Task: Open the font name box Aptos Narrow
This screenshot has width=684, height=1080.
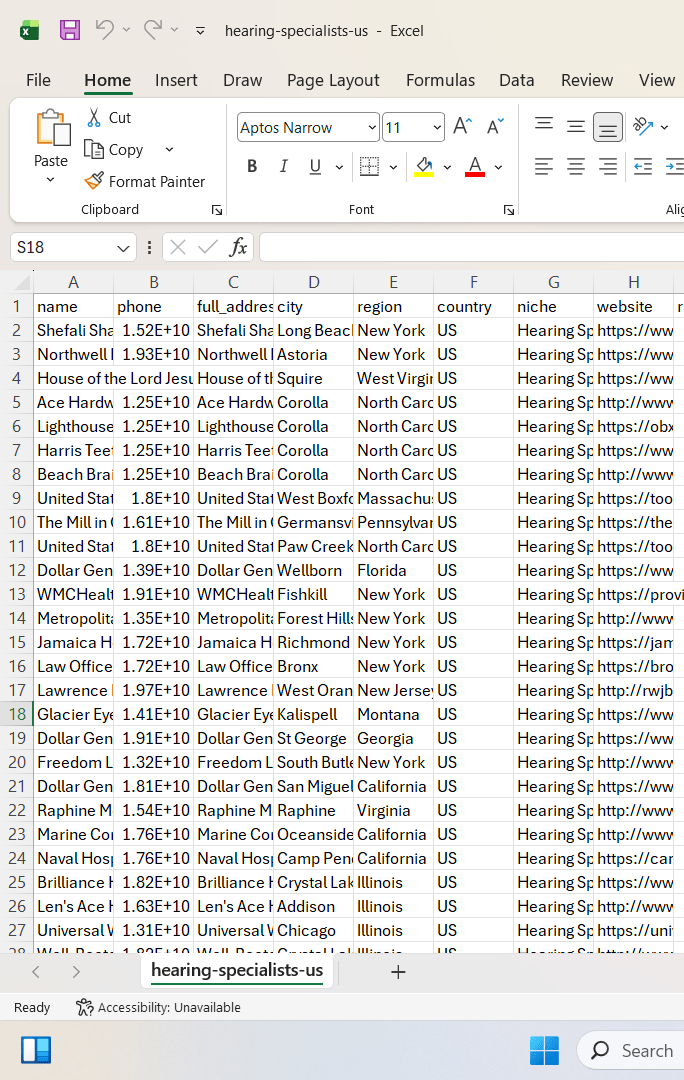Action: [308, 127]
